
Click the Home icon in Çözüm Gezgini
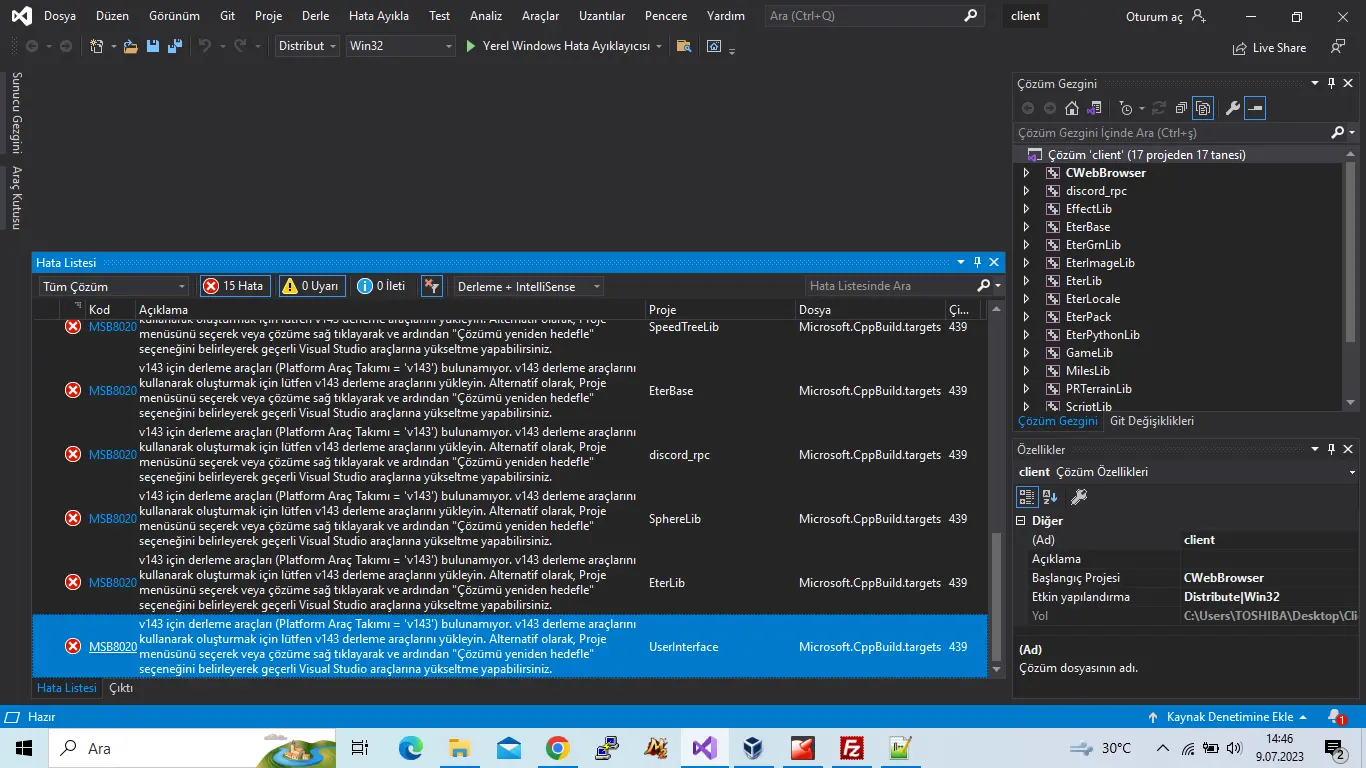pos(1072,108)
